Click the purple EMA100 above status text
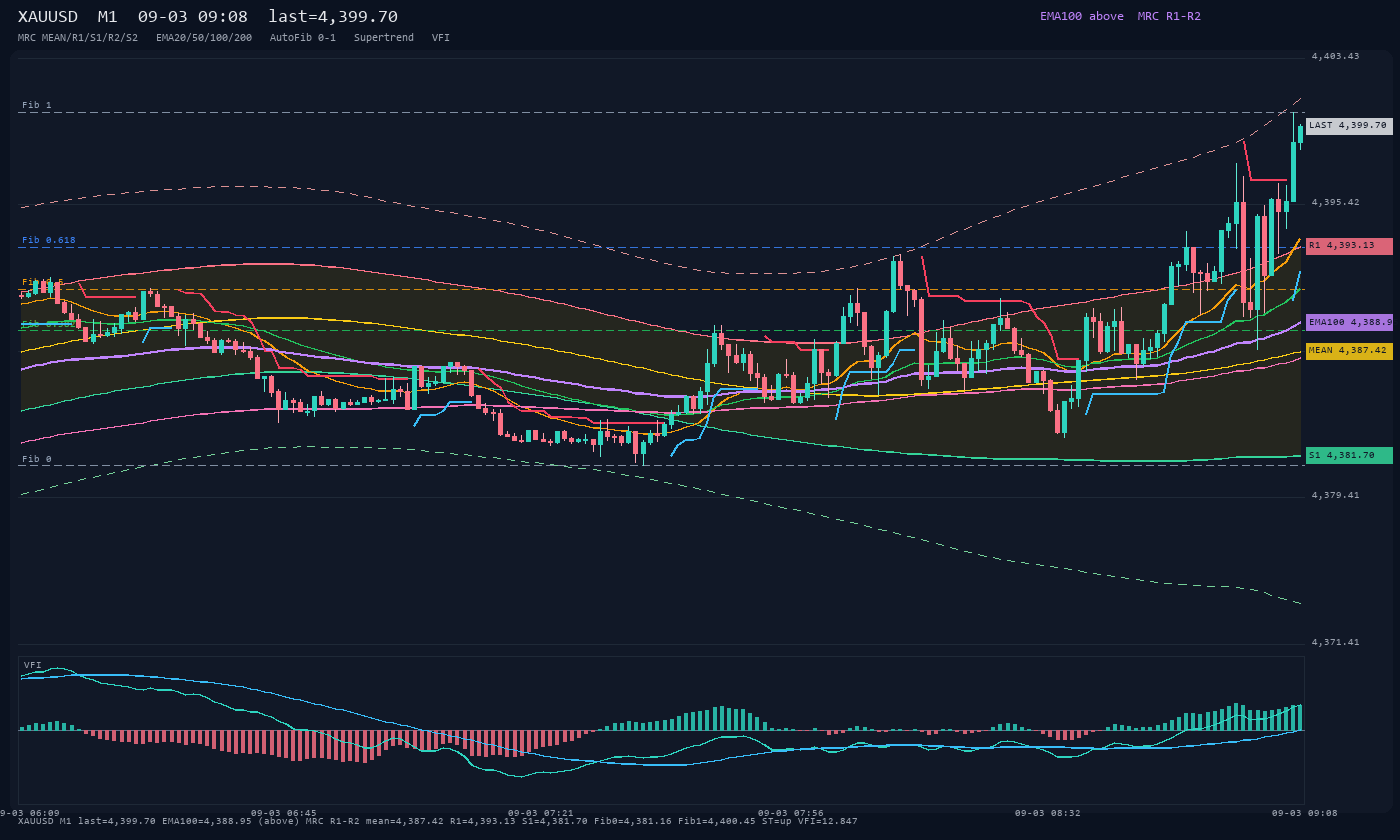 coord(1082,16)
